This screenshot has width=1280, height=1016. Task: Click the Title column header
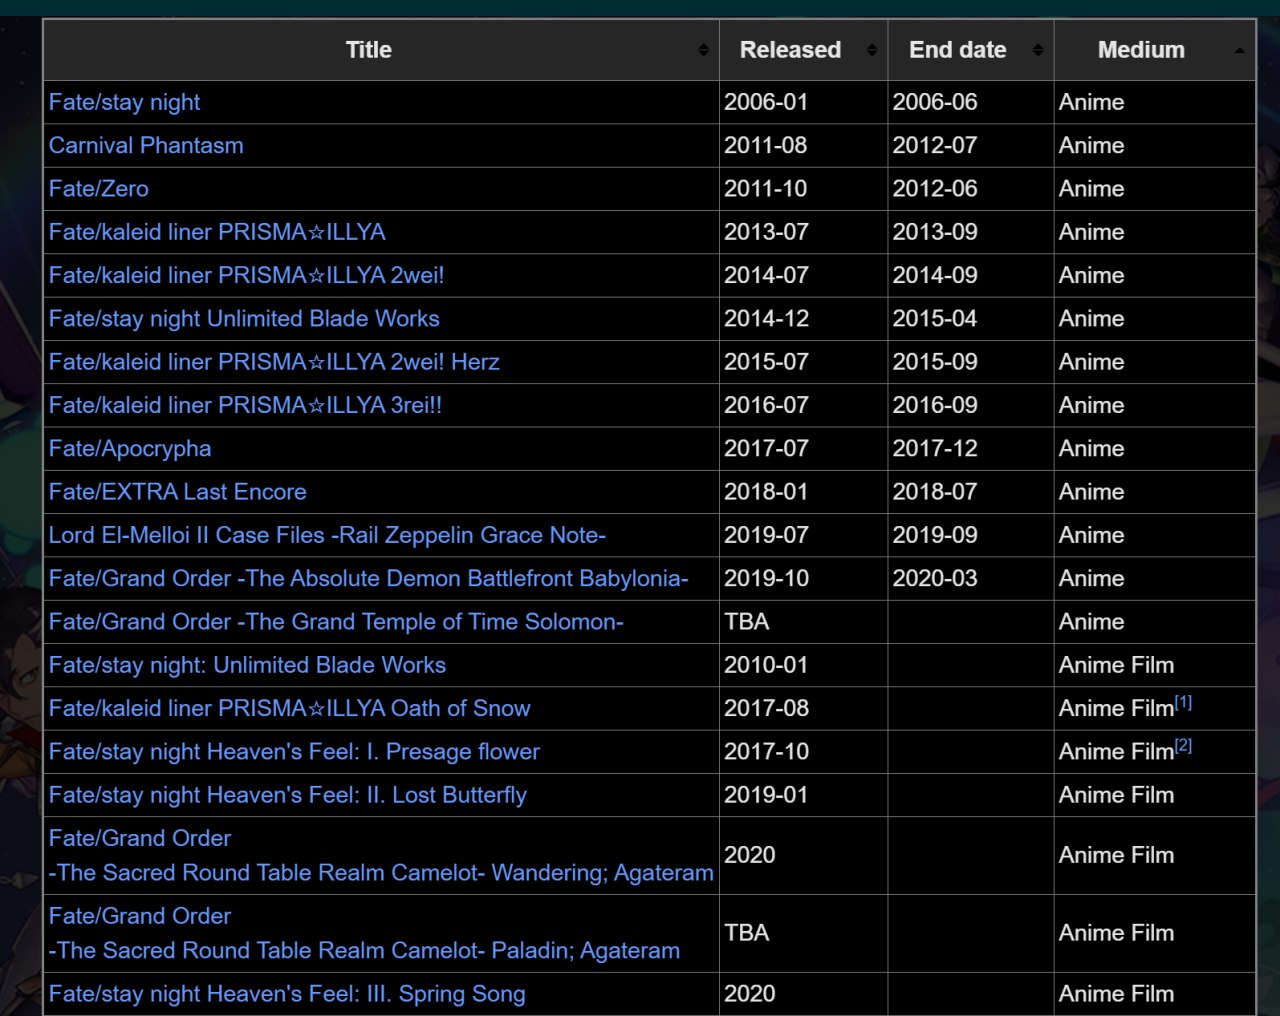click(381, 50)
